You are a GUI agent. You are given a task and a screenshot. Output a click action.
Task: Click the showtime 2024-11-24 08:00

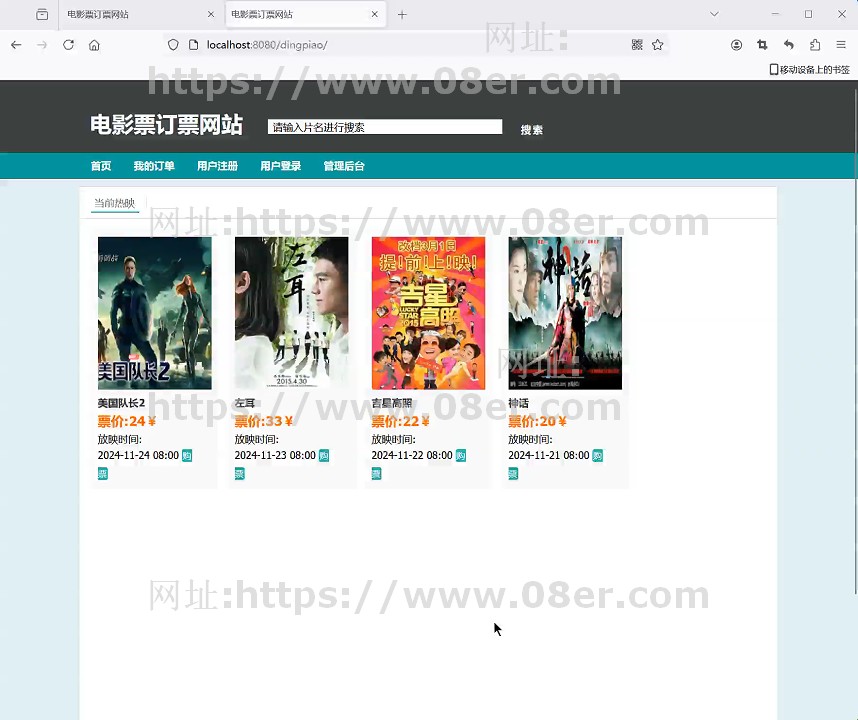coord(138,456)
